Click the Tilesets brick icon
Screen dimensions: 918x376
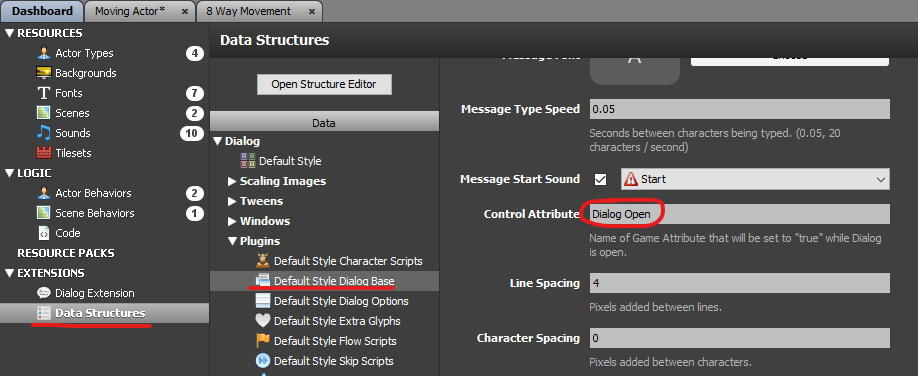[44, 153]
